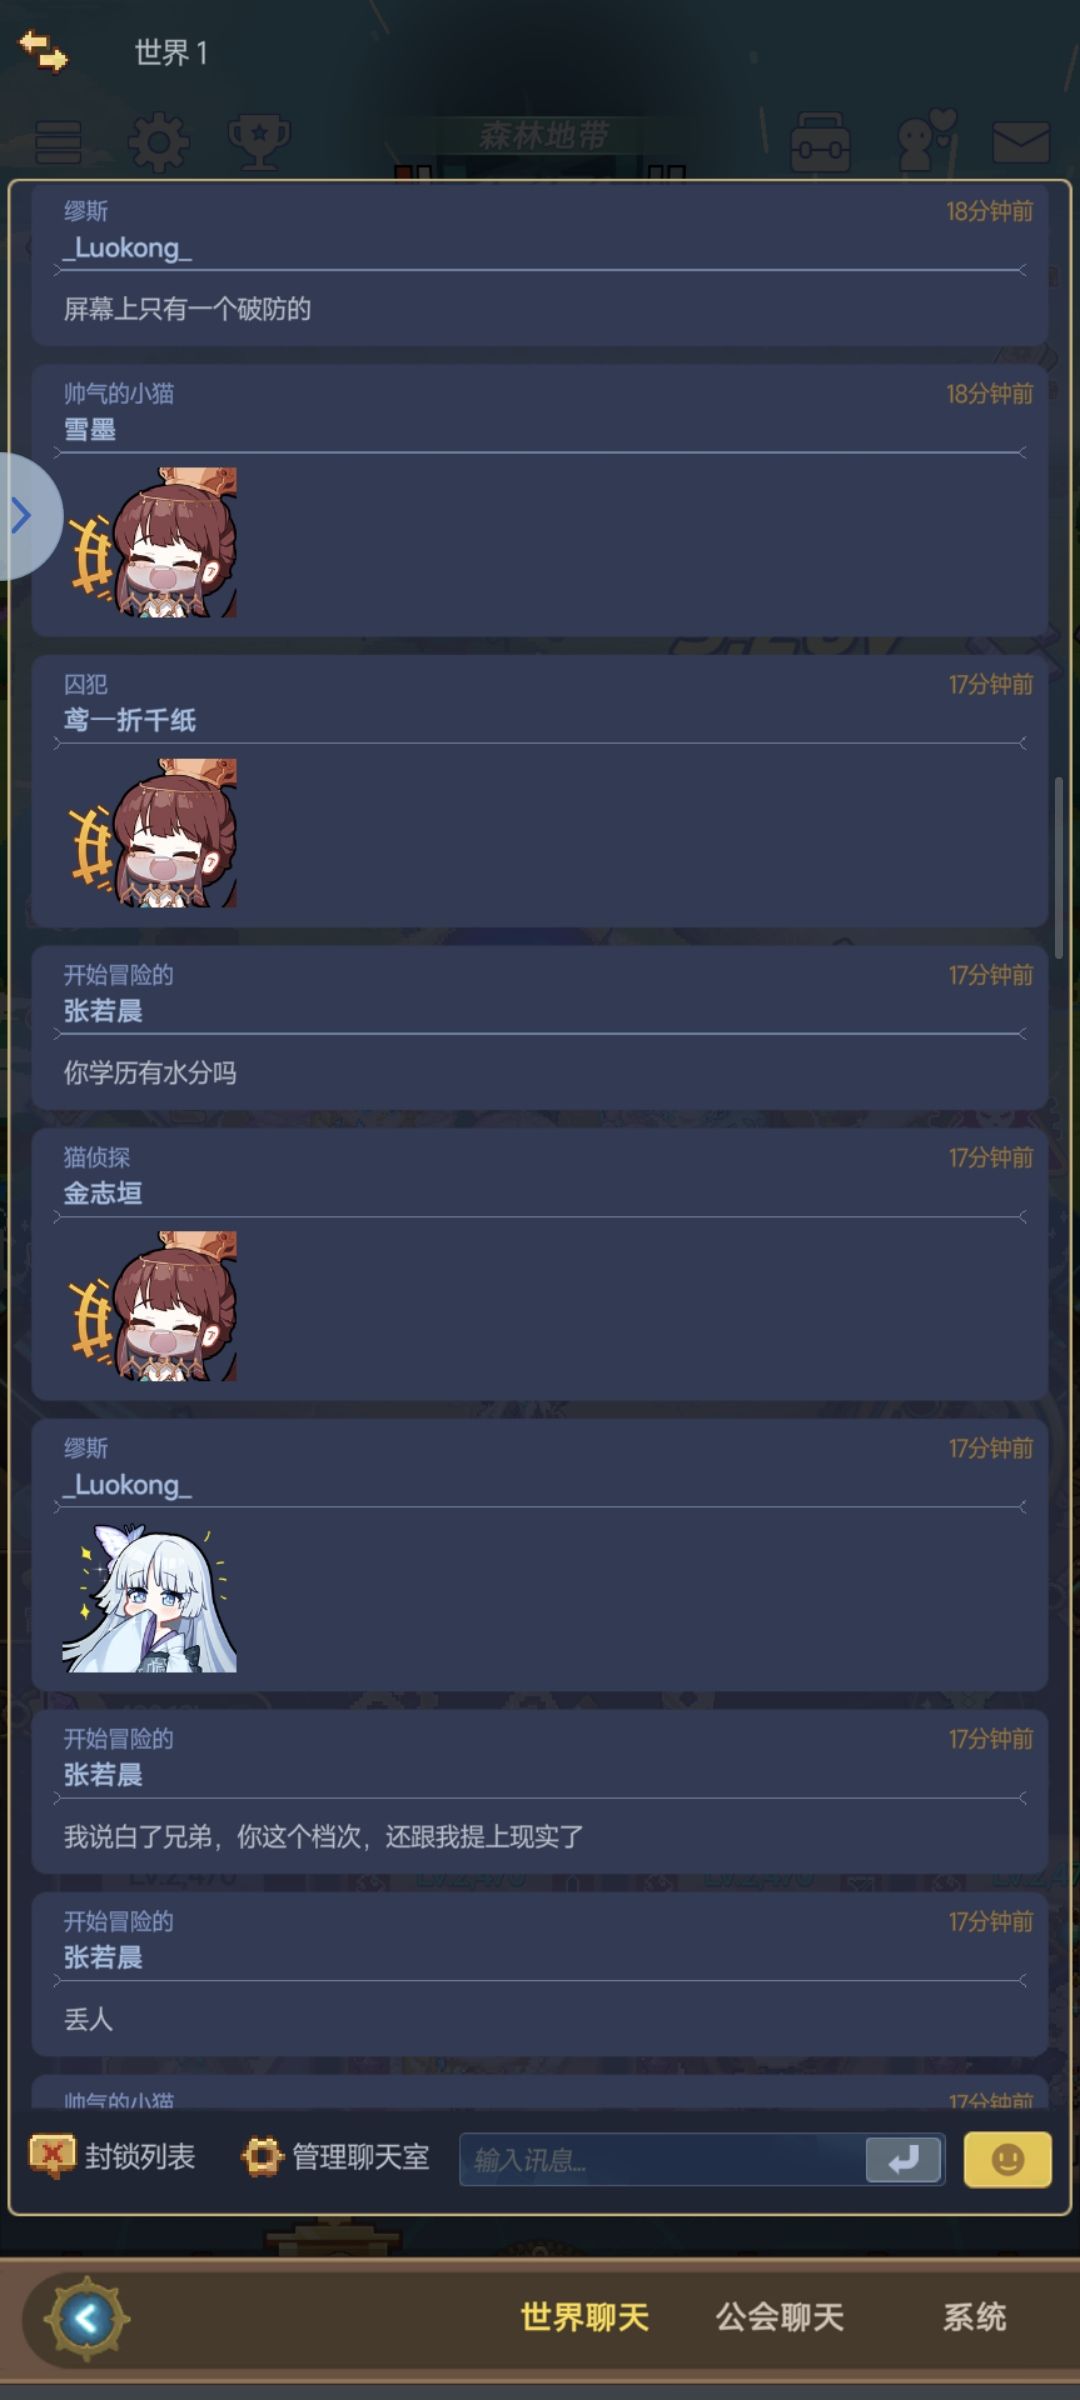Switch world channel via swap arrows icon
The width and height of the screenshot is (1080, 2400).
[43, 51]
